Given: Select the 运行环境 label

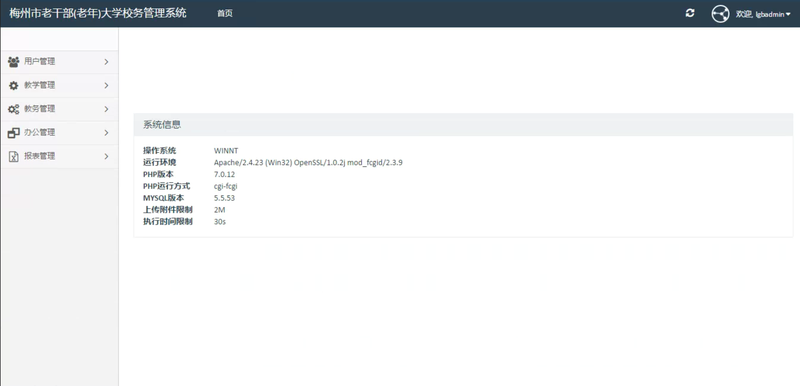Looking at the screenshot, I should click(159, 162).
